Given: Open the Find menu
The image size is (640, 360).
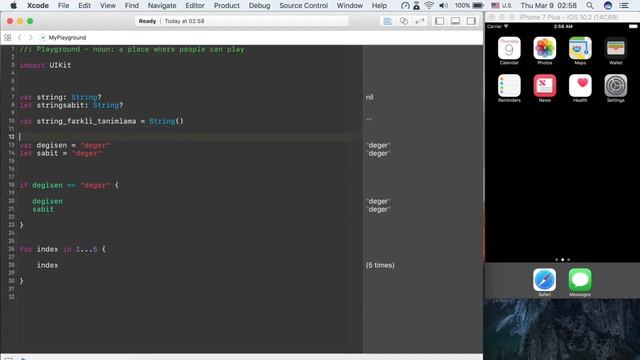Looking at the screenshot, I should click(x=131, y=5).
